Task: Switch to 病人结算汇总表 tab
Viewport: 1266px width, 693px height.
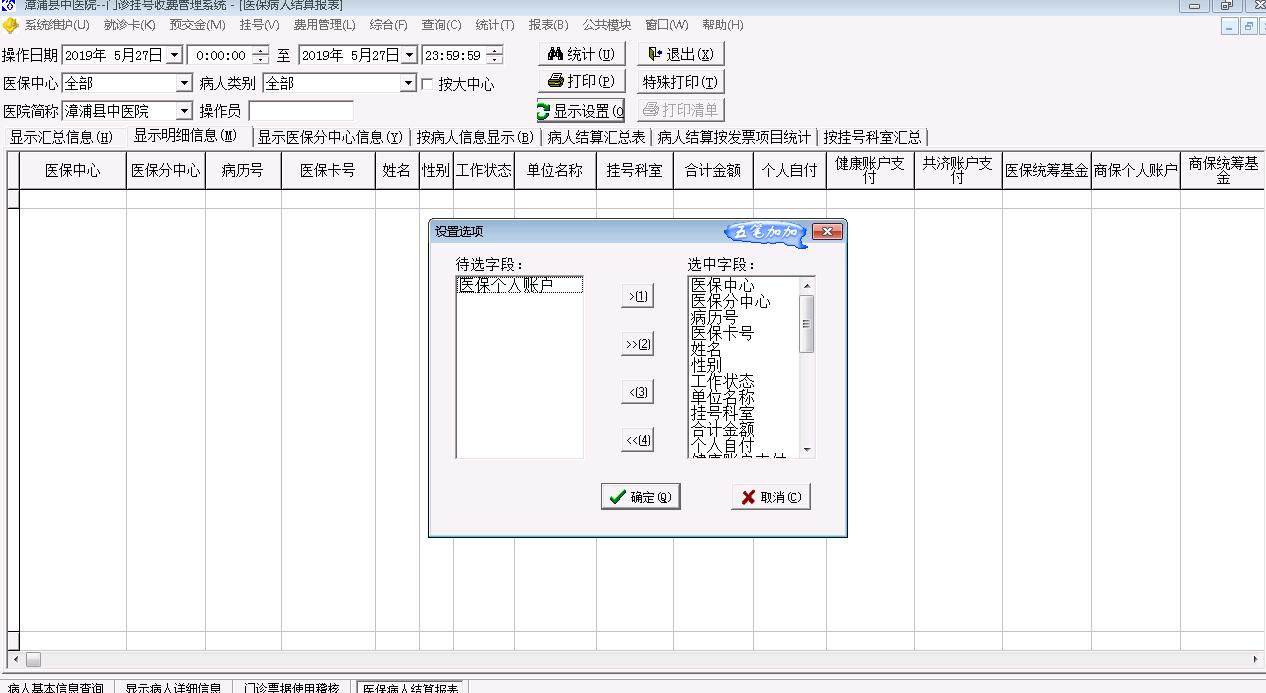Action: tap(596, 137)
